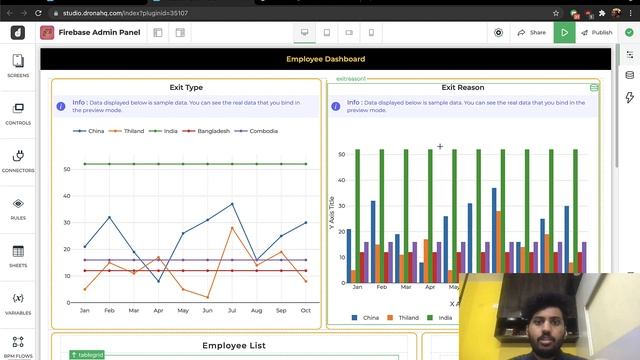Select the Employee List title
Viewport: 640px width, 360px height.
234,345
